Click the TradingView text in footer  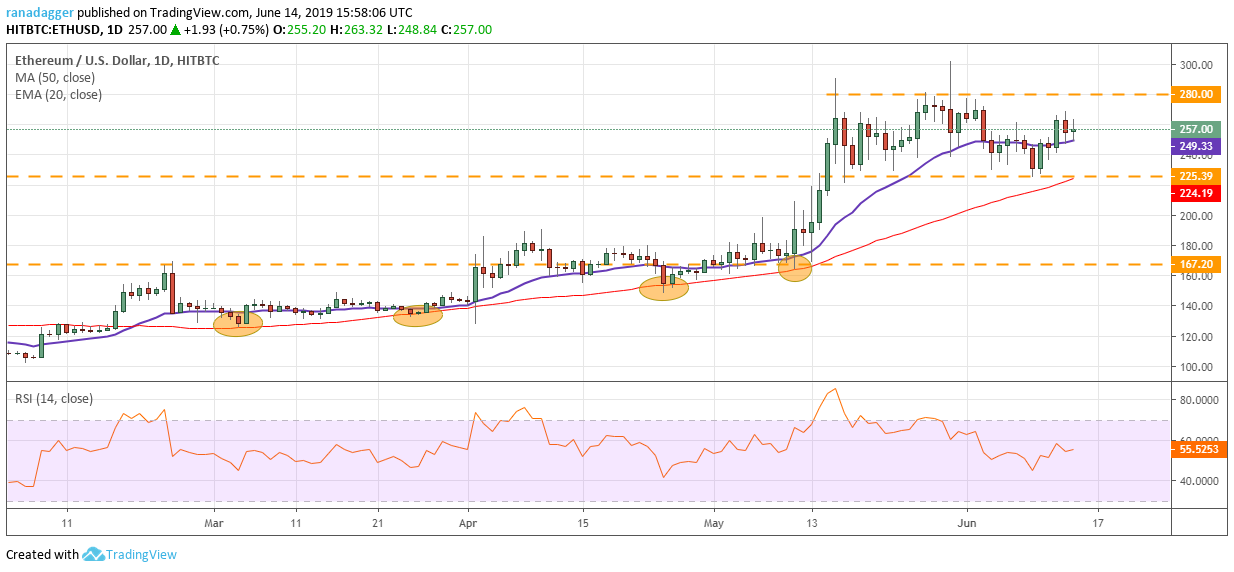click(143, 555)
